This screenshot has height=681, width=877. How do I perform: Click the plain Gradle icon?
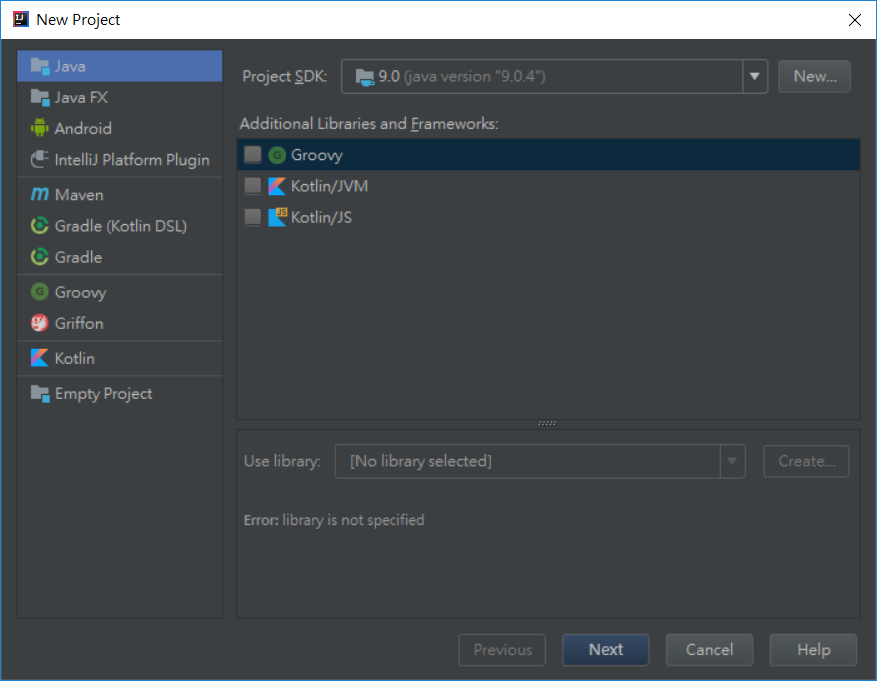click(40, 257)
